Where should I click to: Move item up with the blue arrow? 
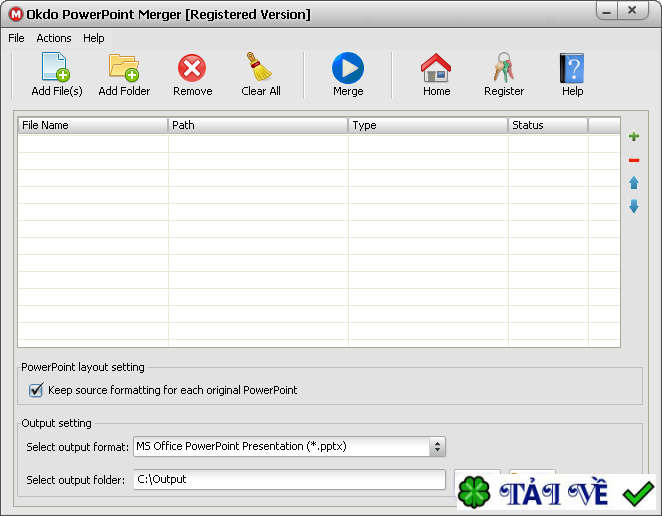[634, 183]
